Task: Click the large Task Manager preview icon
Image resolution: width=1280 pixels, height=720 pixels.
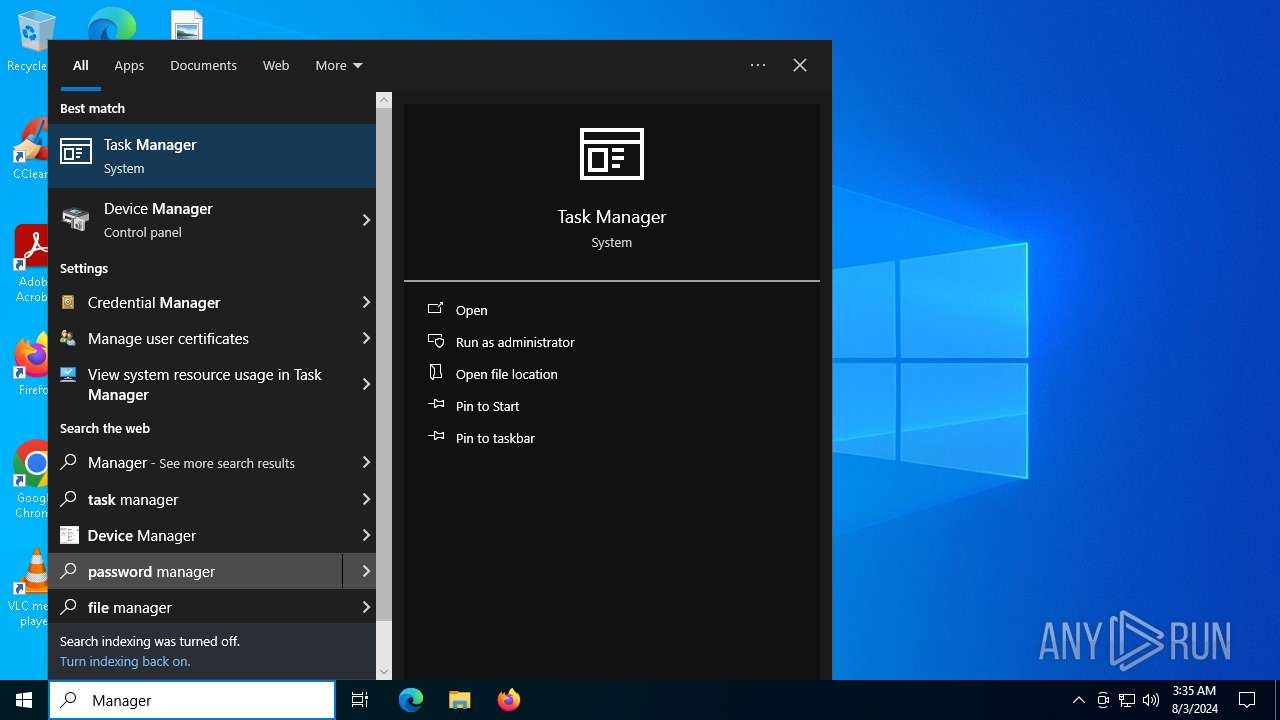Action: tap(612, 154)
